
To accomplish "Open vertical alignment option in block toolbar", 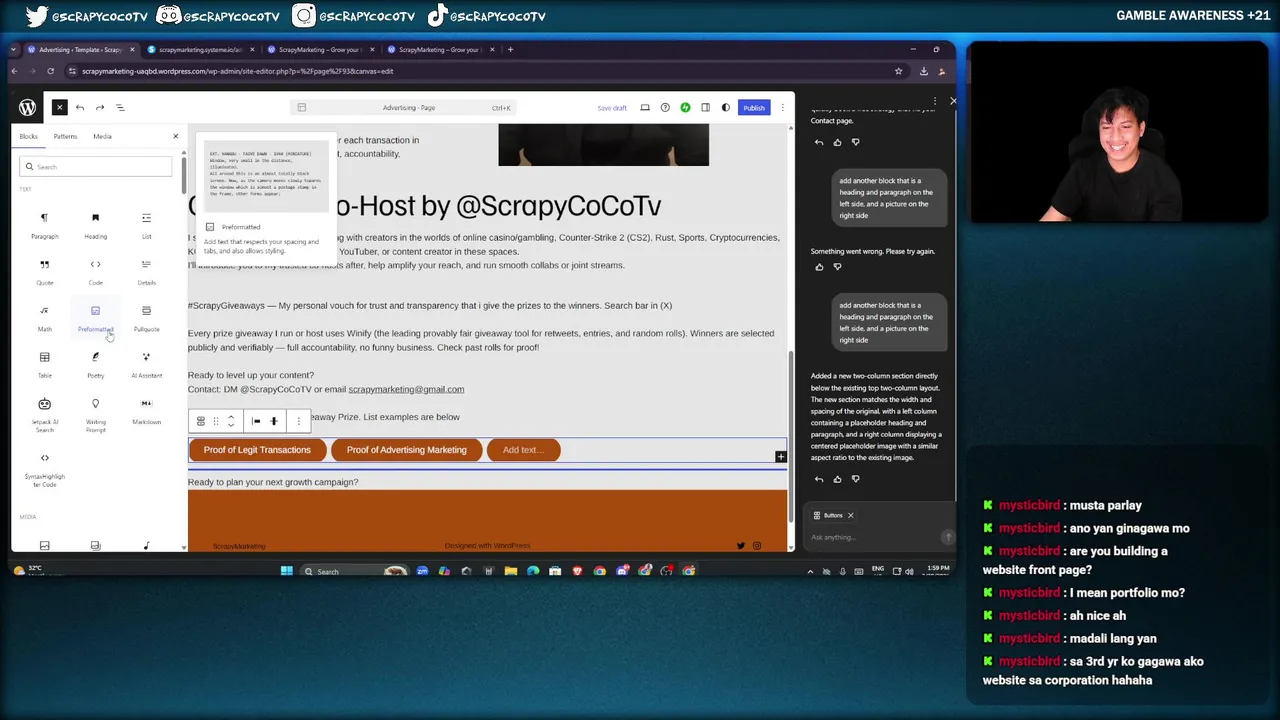I will [274, 421].
